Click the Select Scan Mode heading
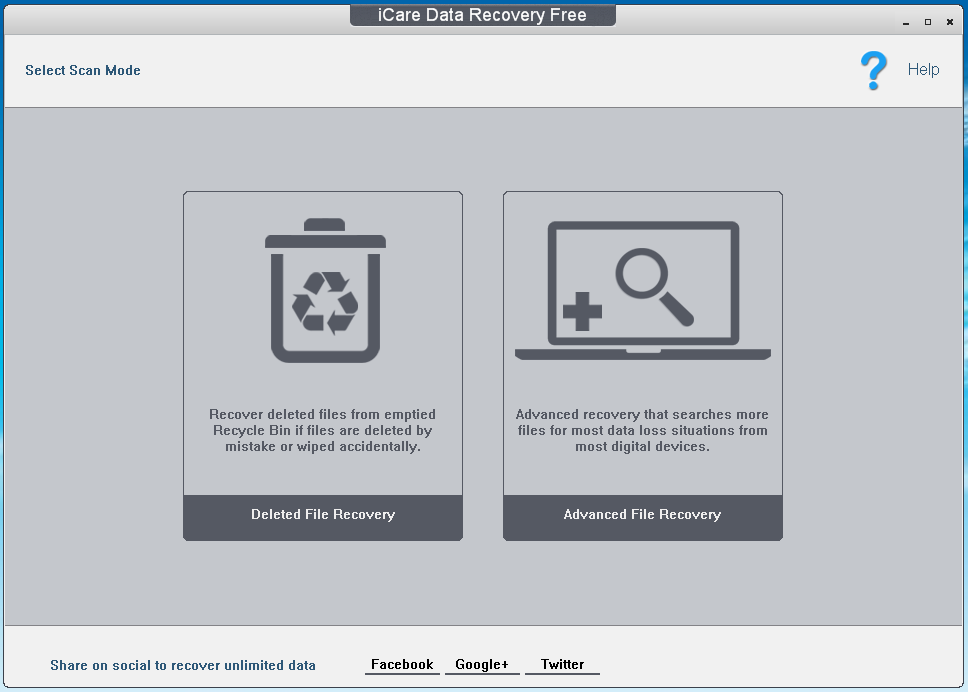Screen dimensions: 968x692 (83, 70)
